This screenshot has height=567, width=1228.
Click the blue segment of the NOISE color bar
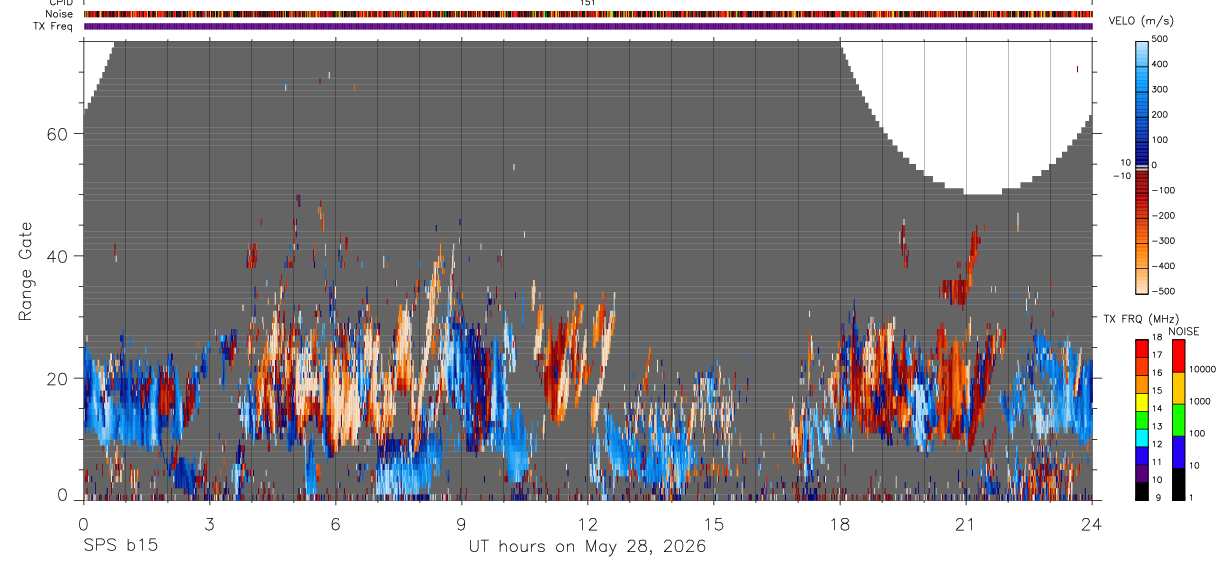[x=1179, y=452]
